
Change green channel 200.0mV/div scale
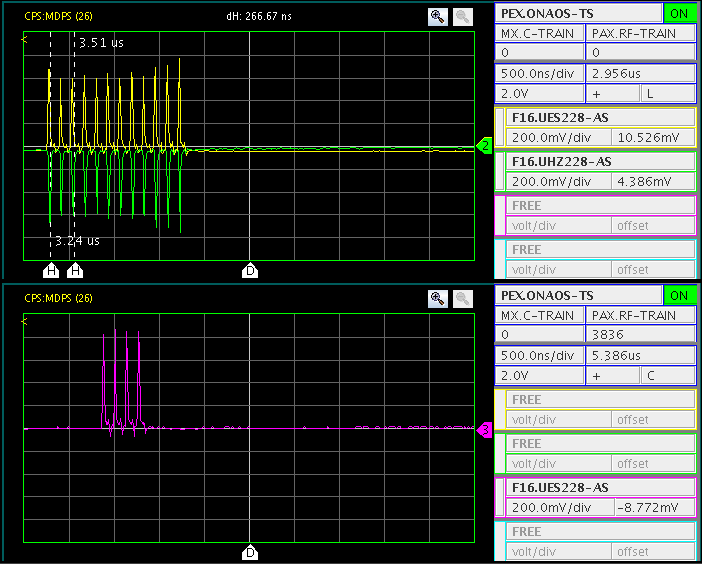click(558, 181)
